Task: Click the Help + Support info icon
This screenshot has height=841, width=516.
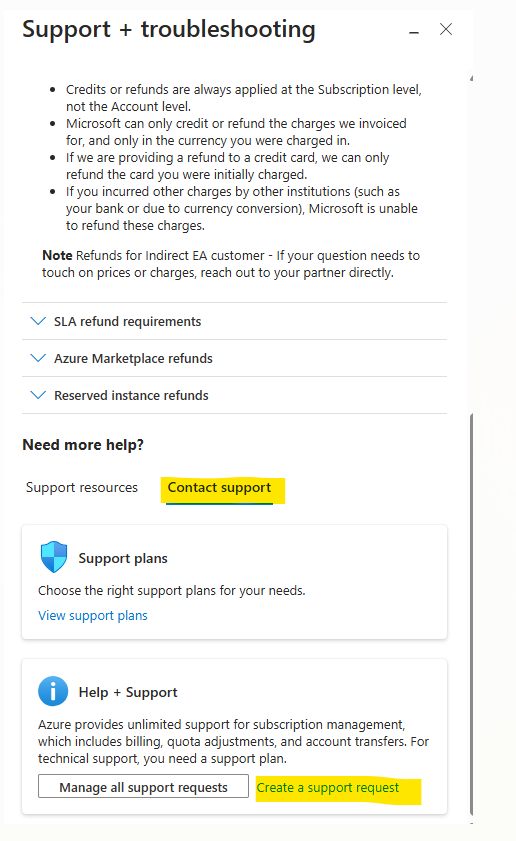Action: click(x=53, y=691)
